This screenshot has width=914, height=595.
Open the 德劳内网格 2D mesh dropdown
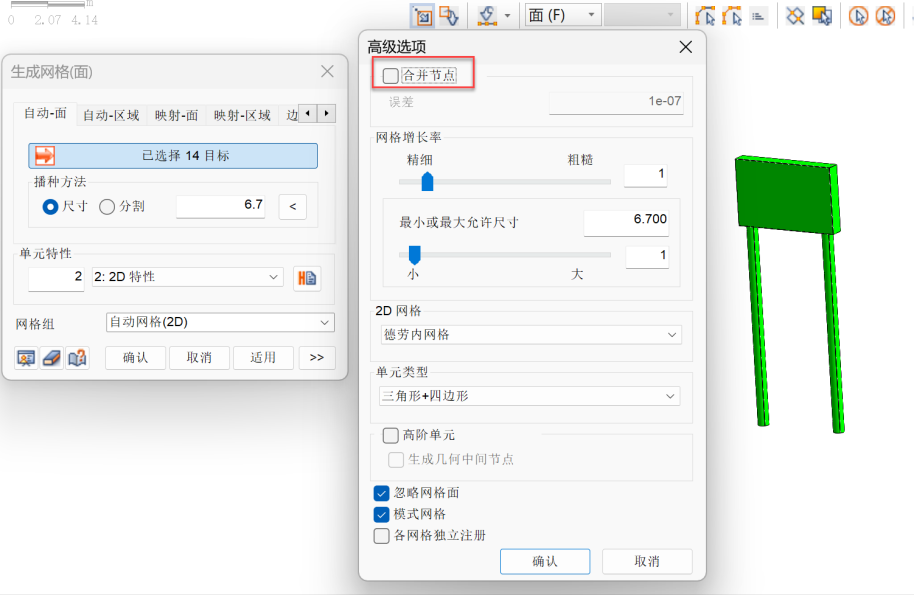click(x=531, y=335)
